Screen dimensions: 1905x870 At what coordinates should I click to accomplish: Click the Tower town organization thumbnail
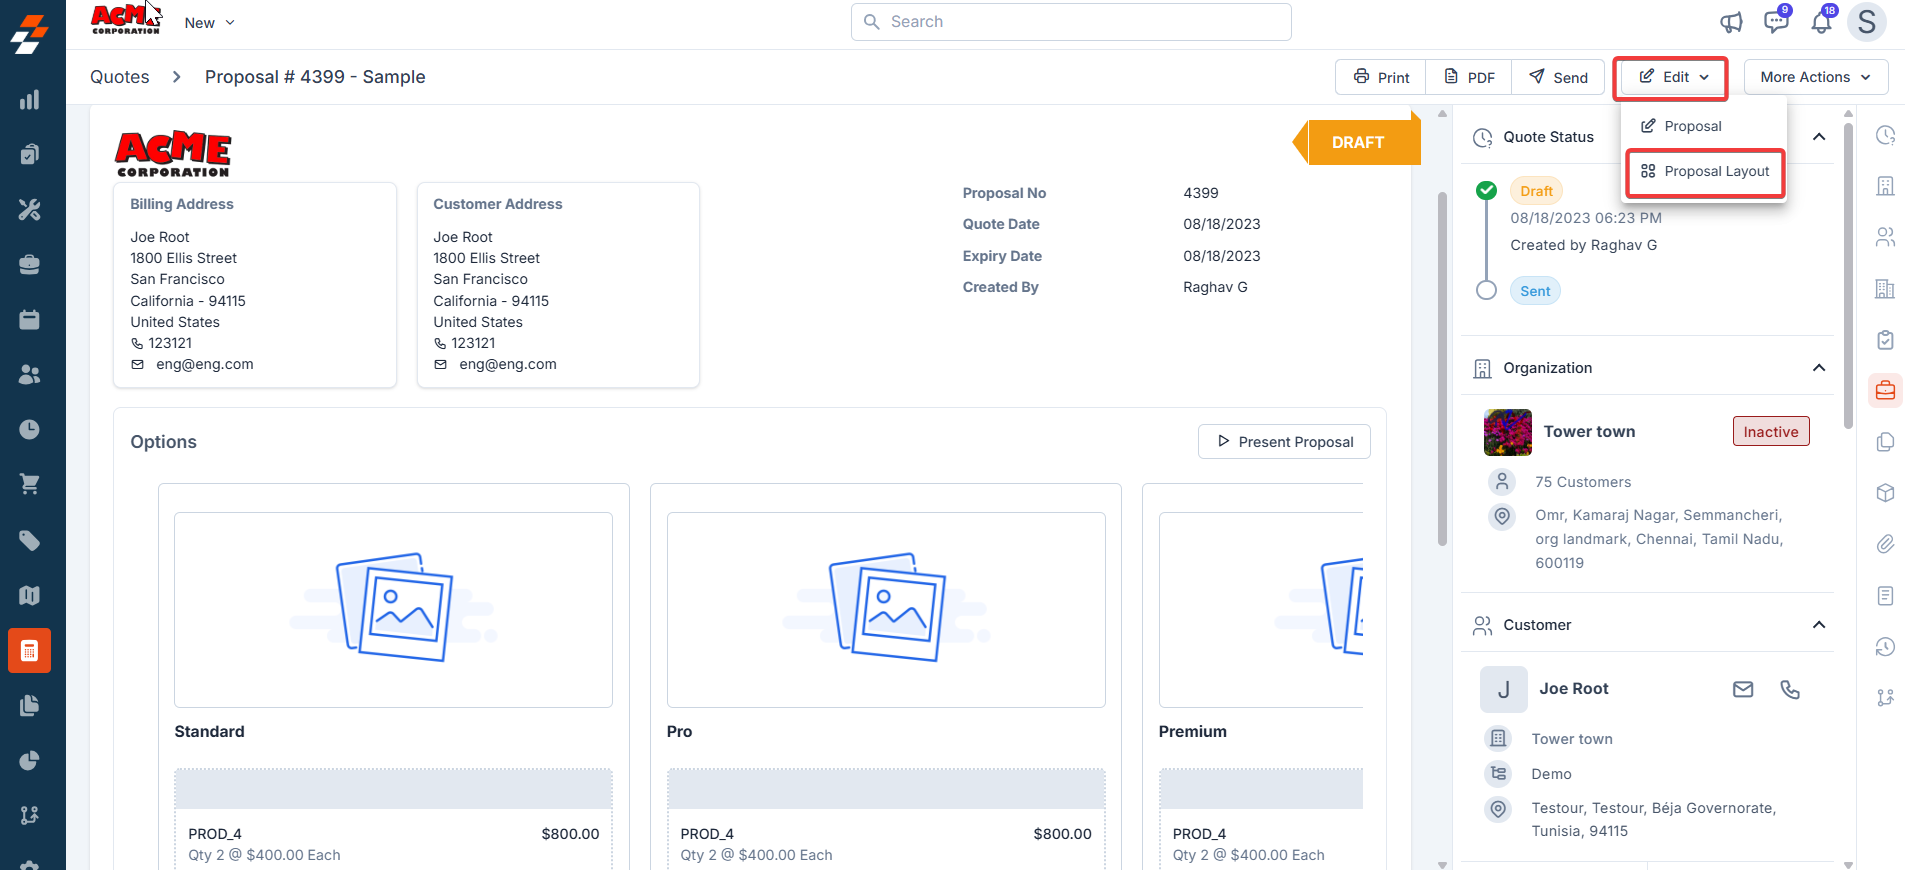pos(1508,432)
